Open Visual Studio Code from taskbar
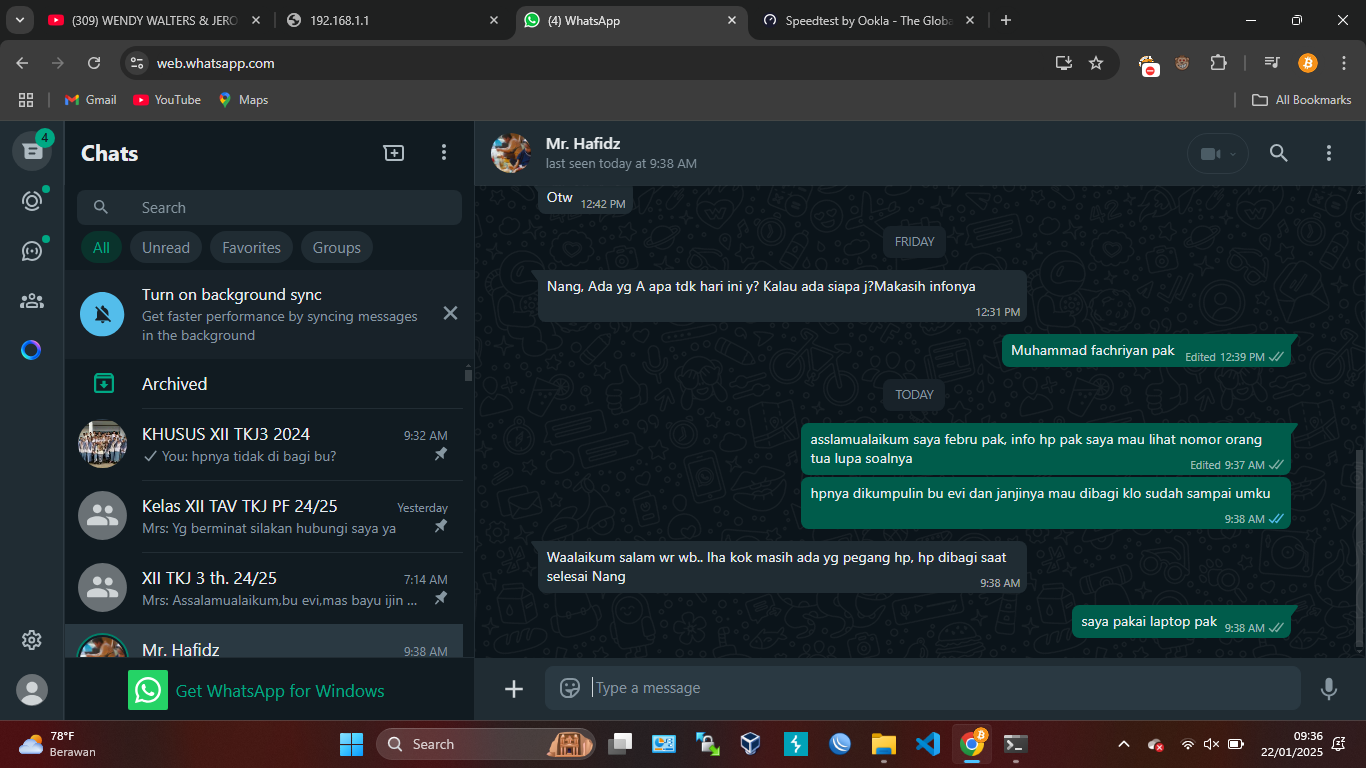The width and height of the screenshot is (1366, 768). pos(928,744)
